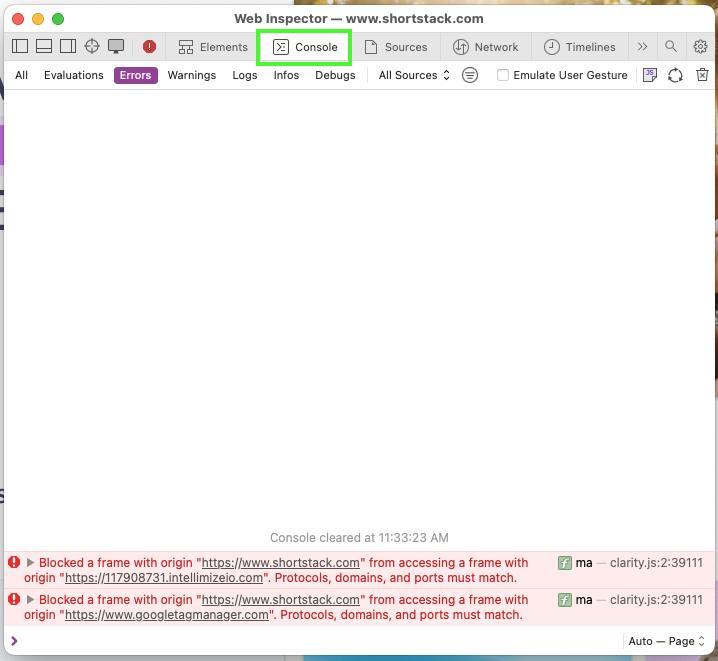Click the JS snippet note icon
The image size is (718, 661).
click(x=650, y=75)
